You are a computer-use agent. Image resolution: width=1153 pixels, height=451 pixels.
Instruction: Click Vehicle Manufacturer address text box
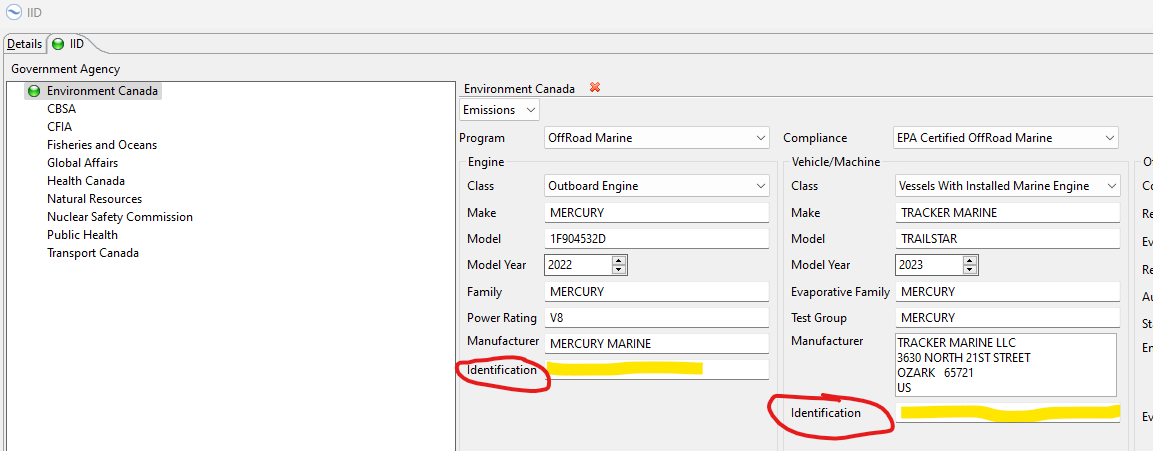pos(1006,365)
